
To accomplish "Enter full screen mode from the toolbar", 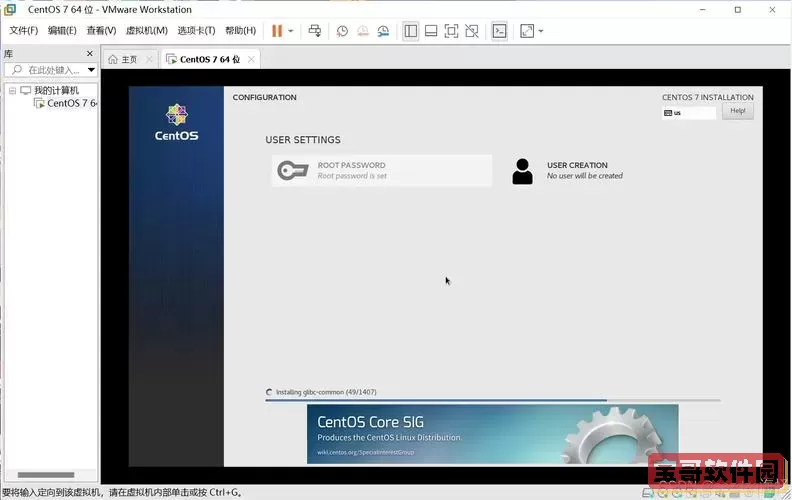I will (451, 31).
